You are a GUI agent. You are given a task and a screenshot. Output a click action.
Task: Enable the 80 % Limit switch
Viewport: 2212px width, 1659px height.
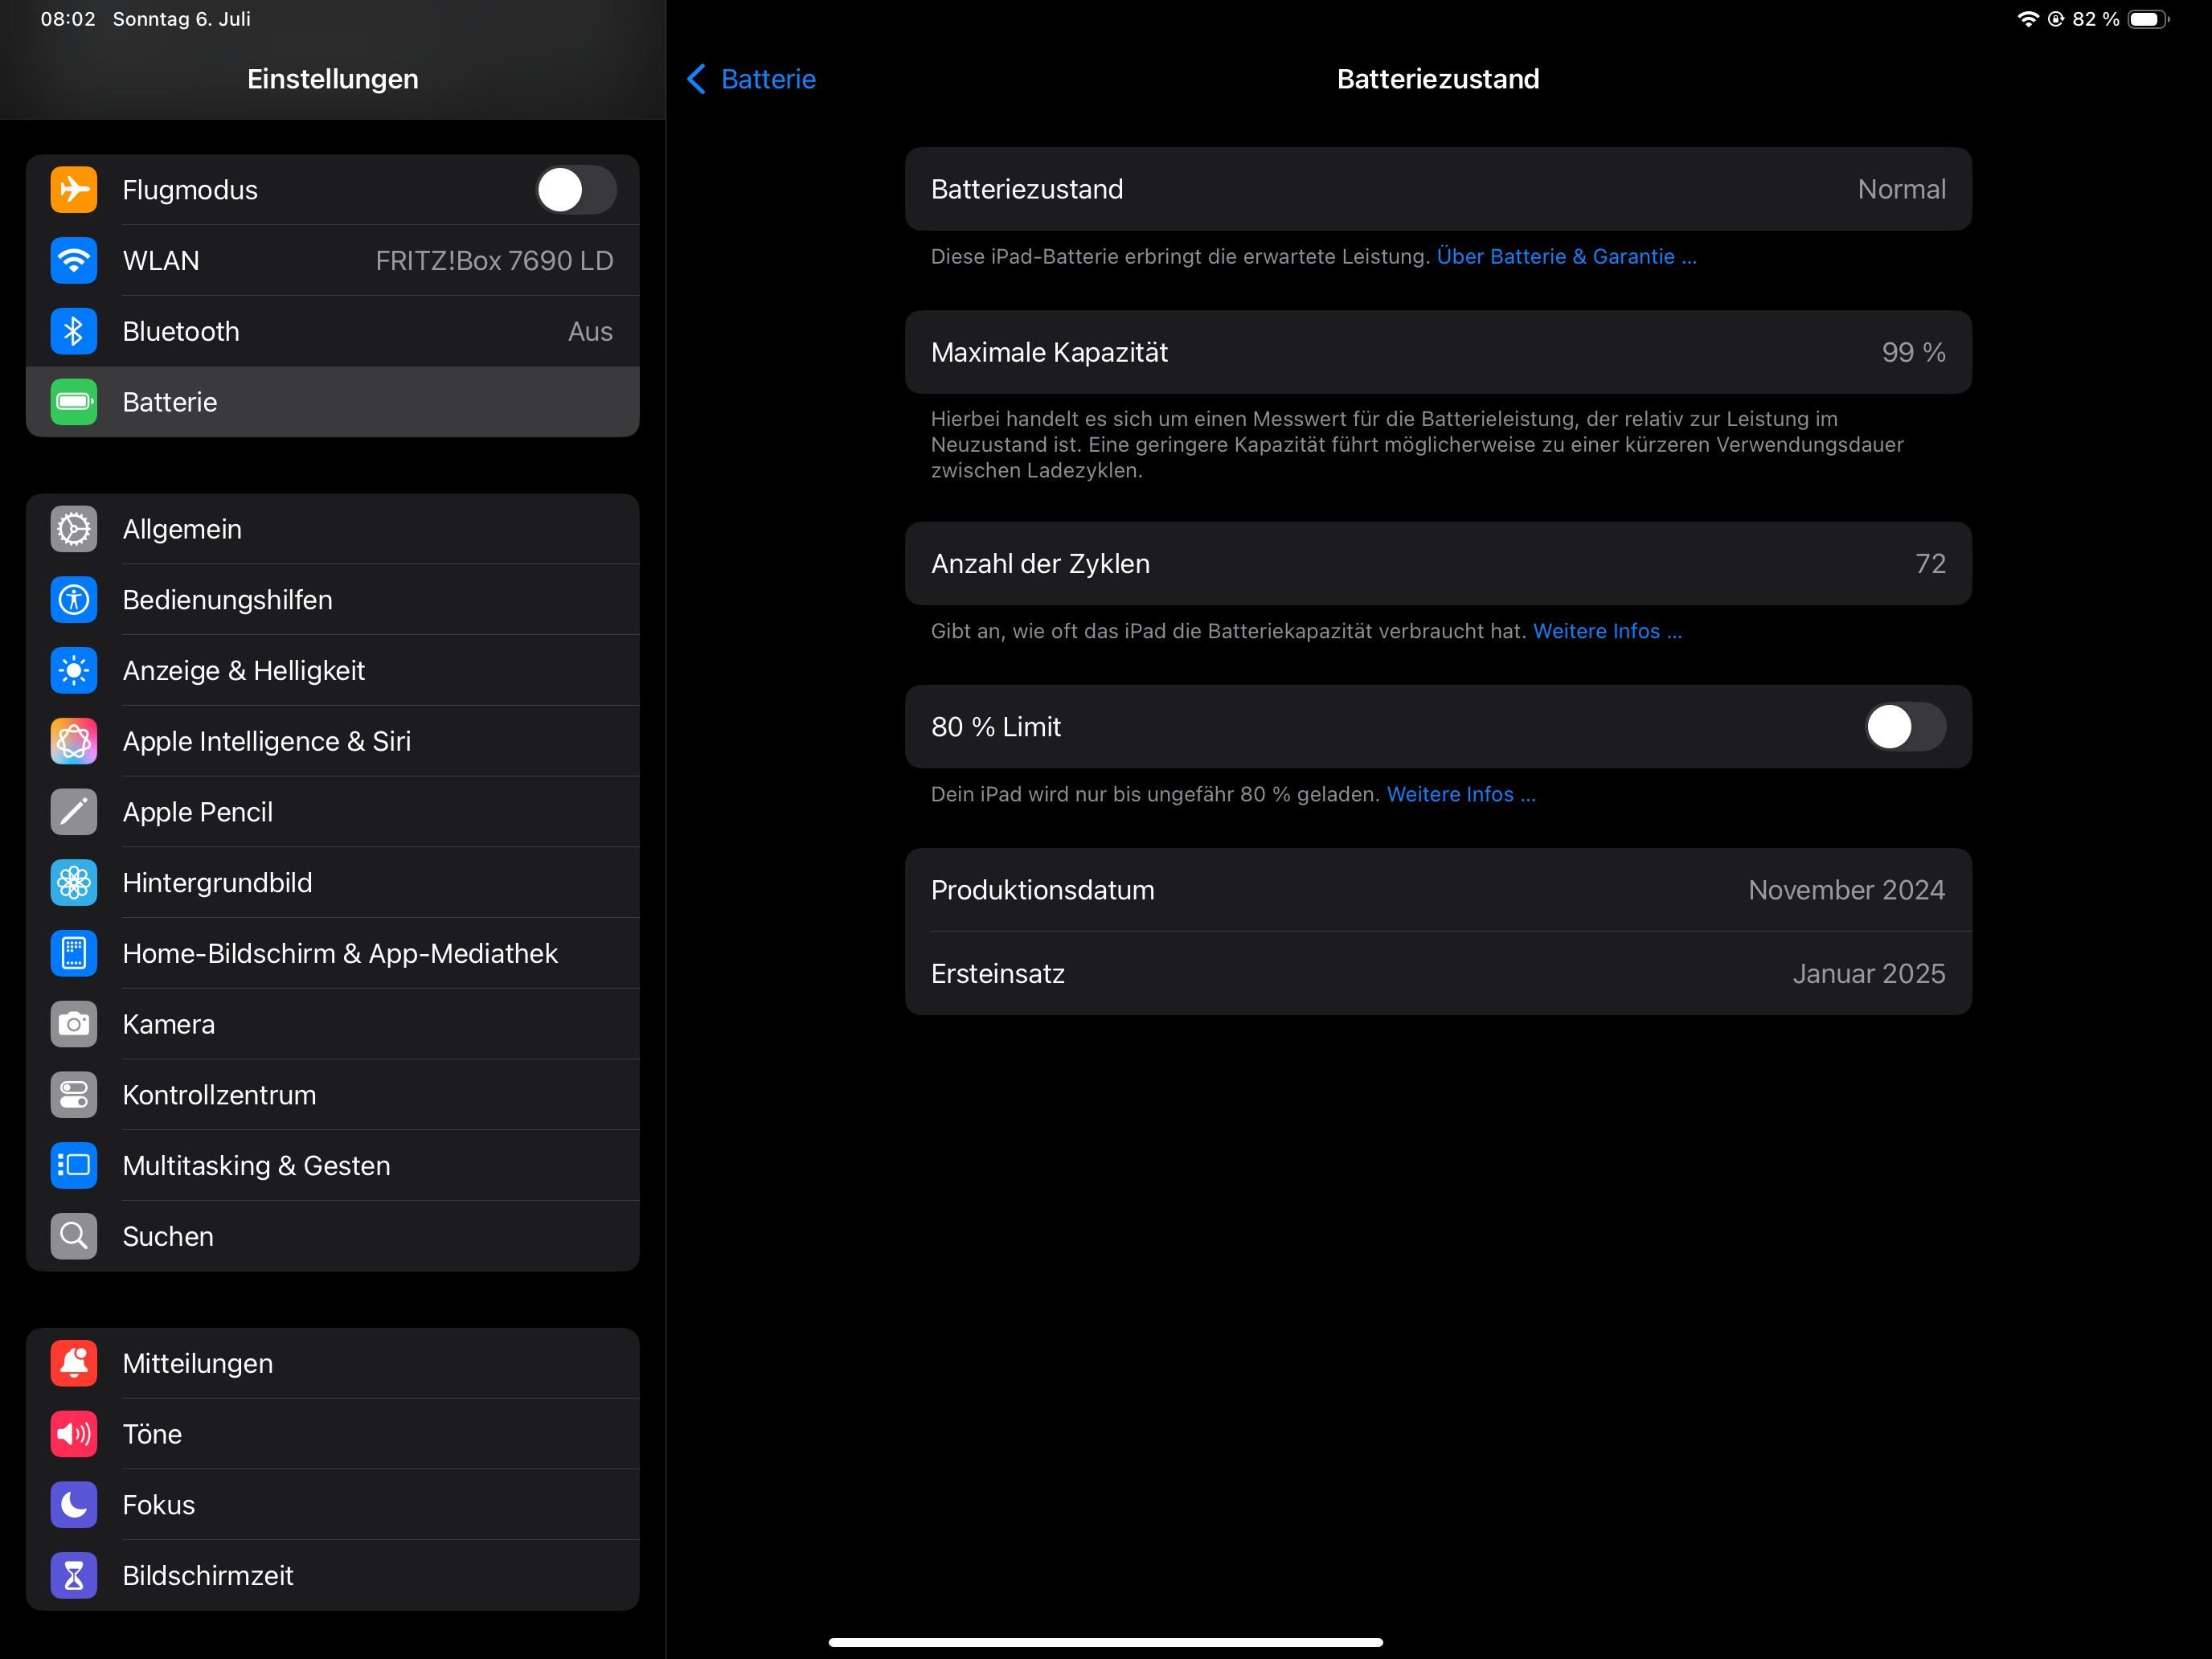click(1904, 727)
